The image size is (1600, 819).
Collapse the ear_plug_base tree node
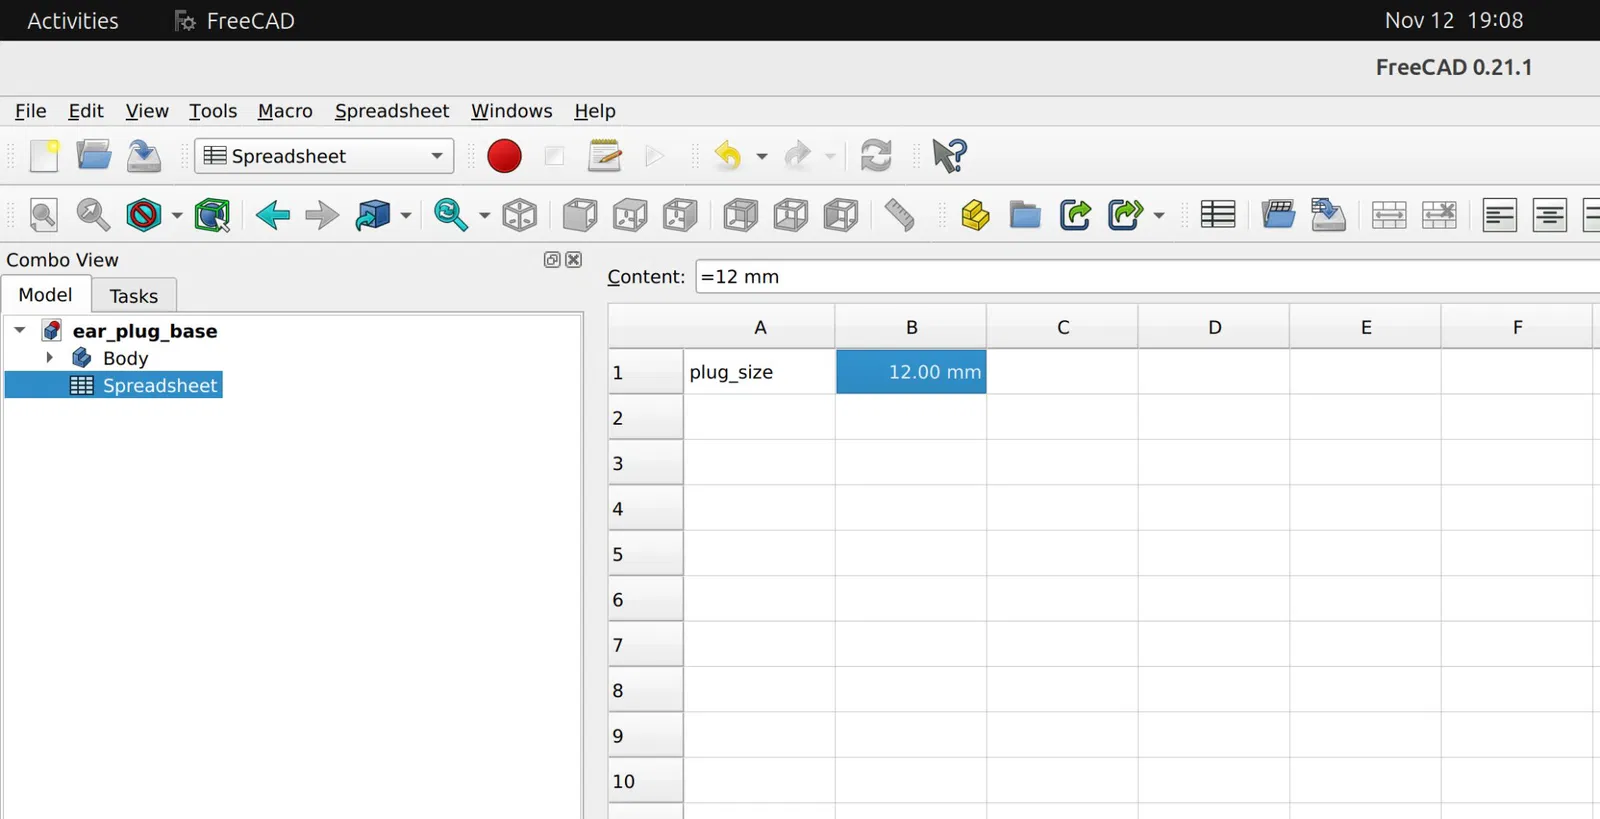[20, 330]
